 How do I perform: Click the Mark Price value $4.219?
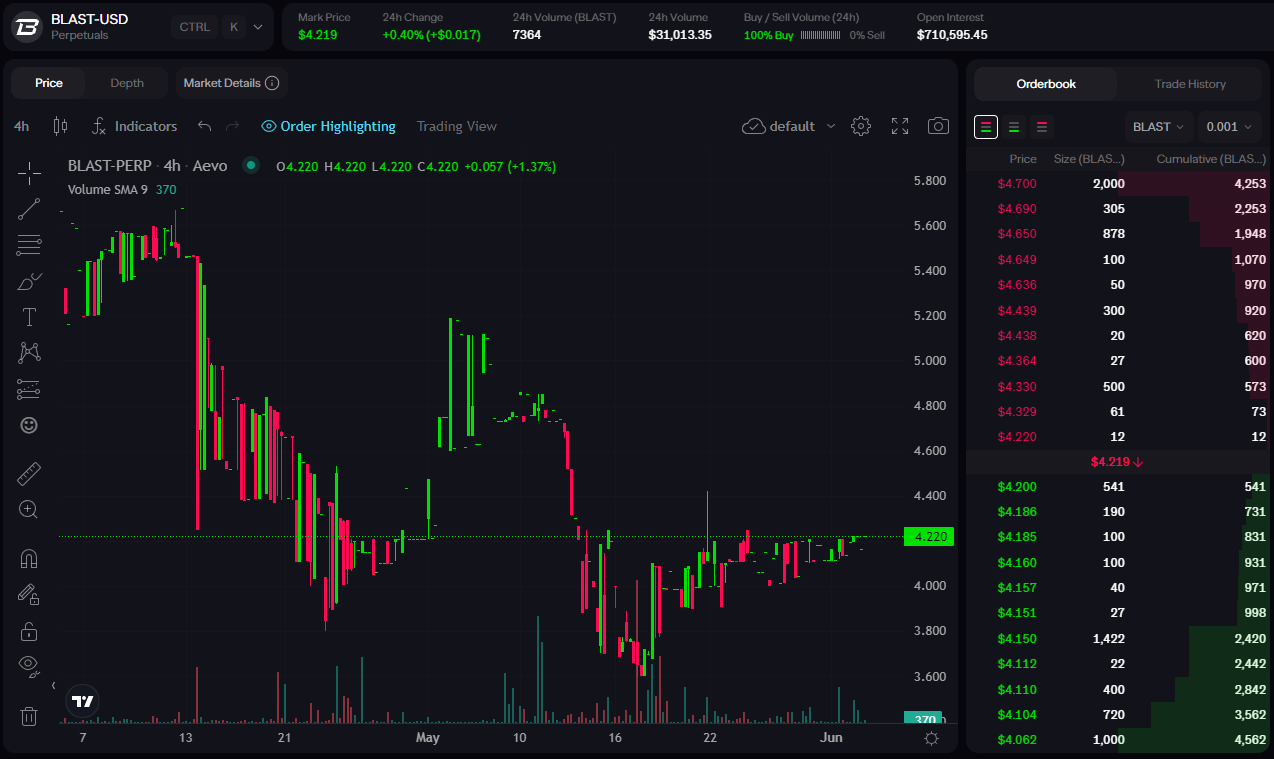pos(318,35)
